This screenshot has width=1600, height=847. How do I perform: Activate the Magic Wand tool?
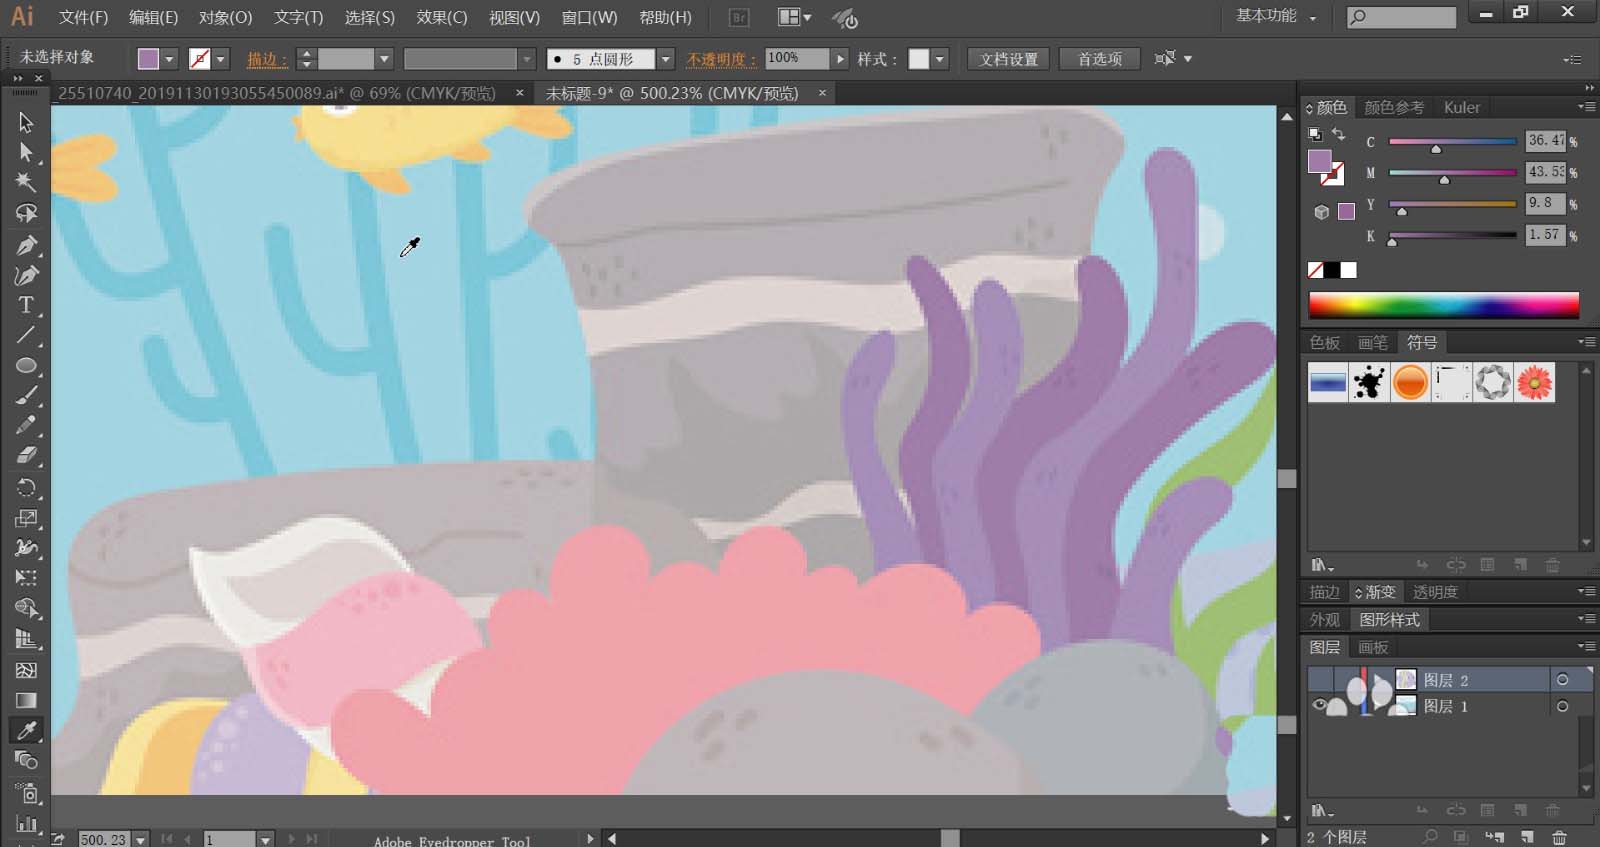coord(26,183)
